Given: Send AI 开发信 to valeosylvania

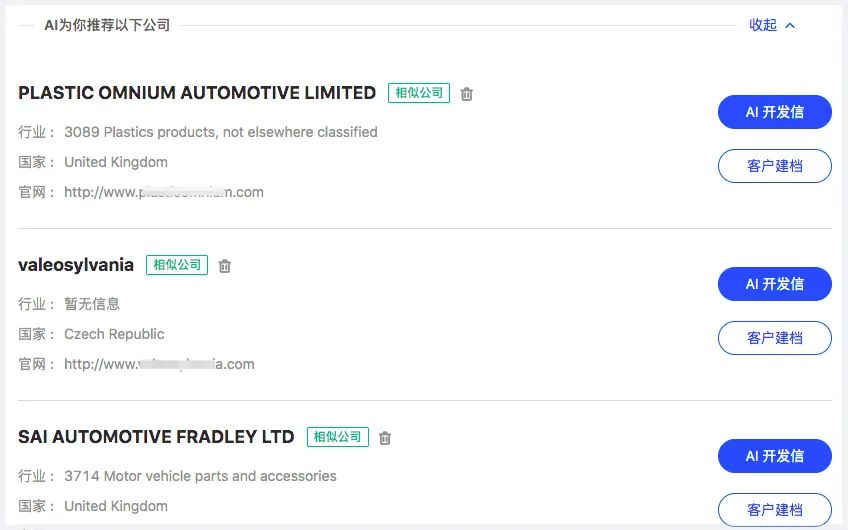Looking at the screenshot, I should click(x=774, y=284).
